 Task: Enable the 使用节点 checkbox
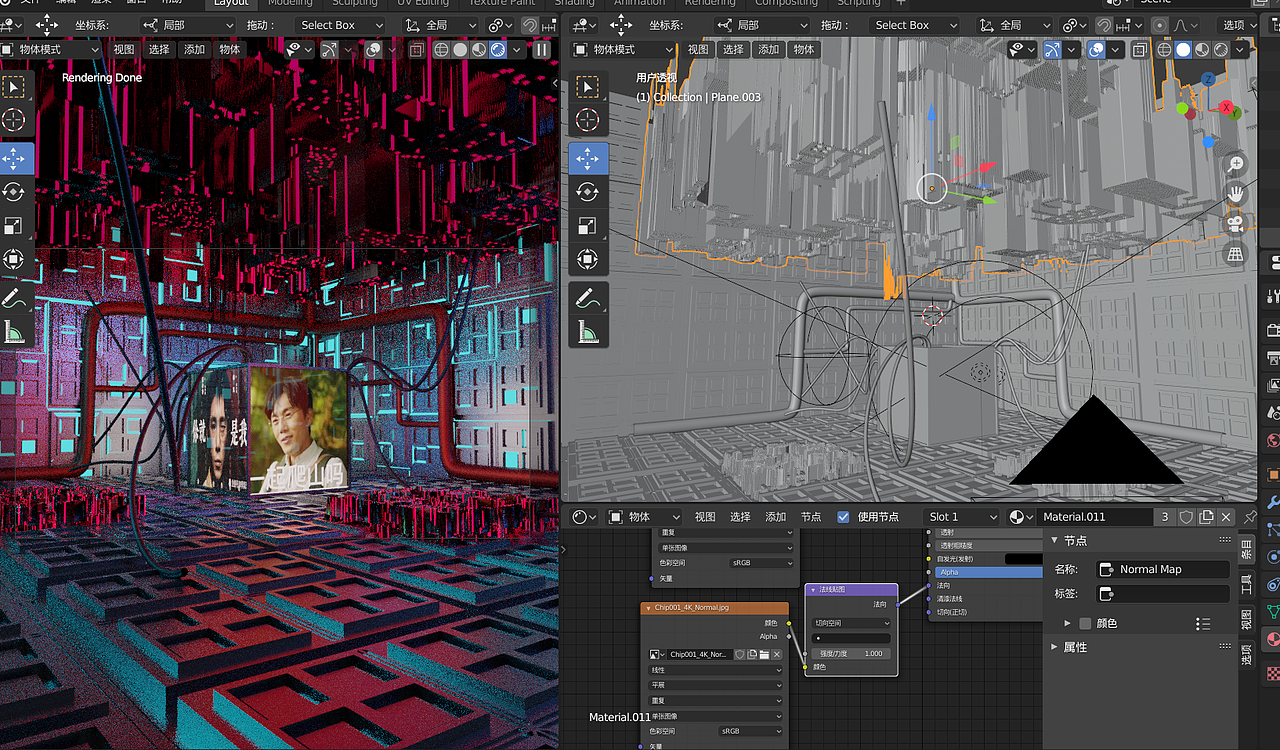pyautogui.click(x=843, y=517)
